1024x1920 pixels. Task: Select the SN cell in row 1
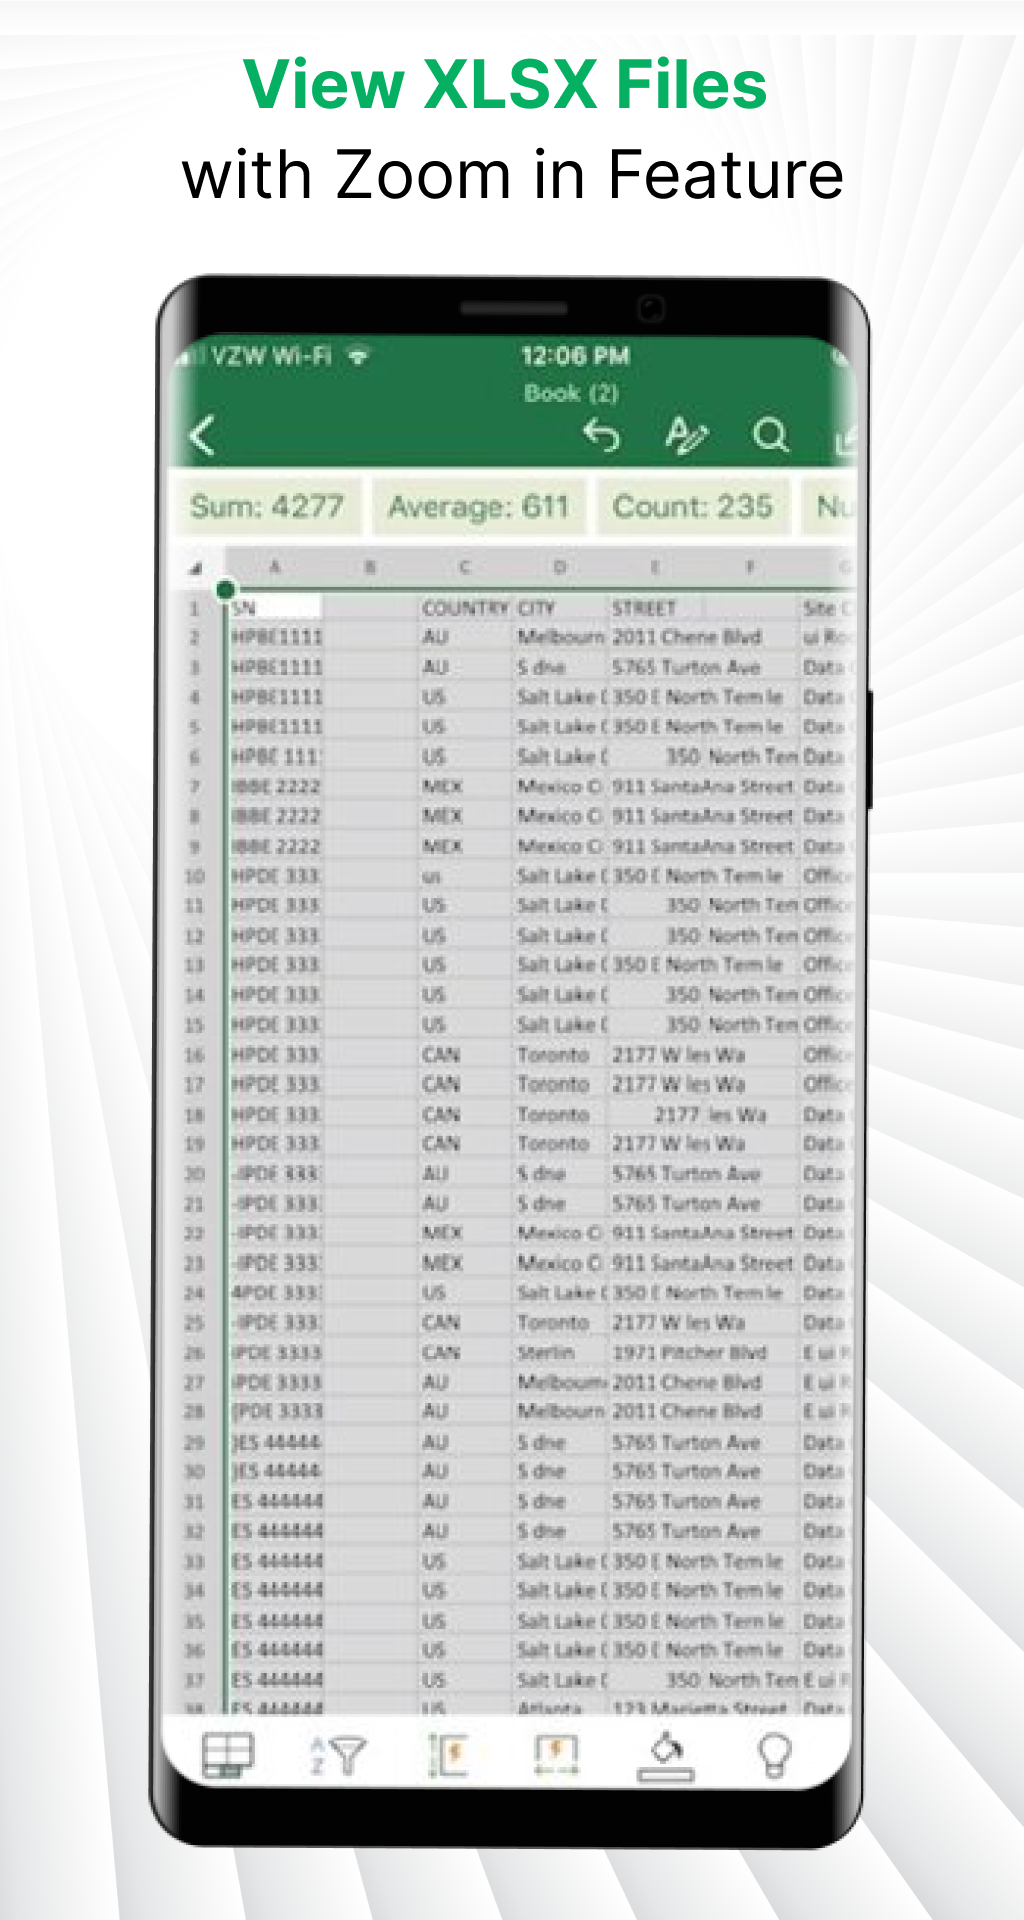pyautogui.click(x=275, y=608)
